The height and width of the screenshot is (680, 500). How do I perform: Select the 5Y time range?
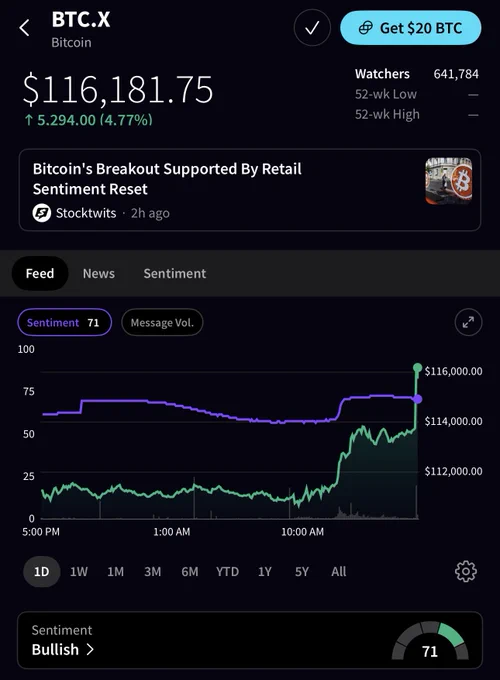click(x=302, y=572)
